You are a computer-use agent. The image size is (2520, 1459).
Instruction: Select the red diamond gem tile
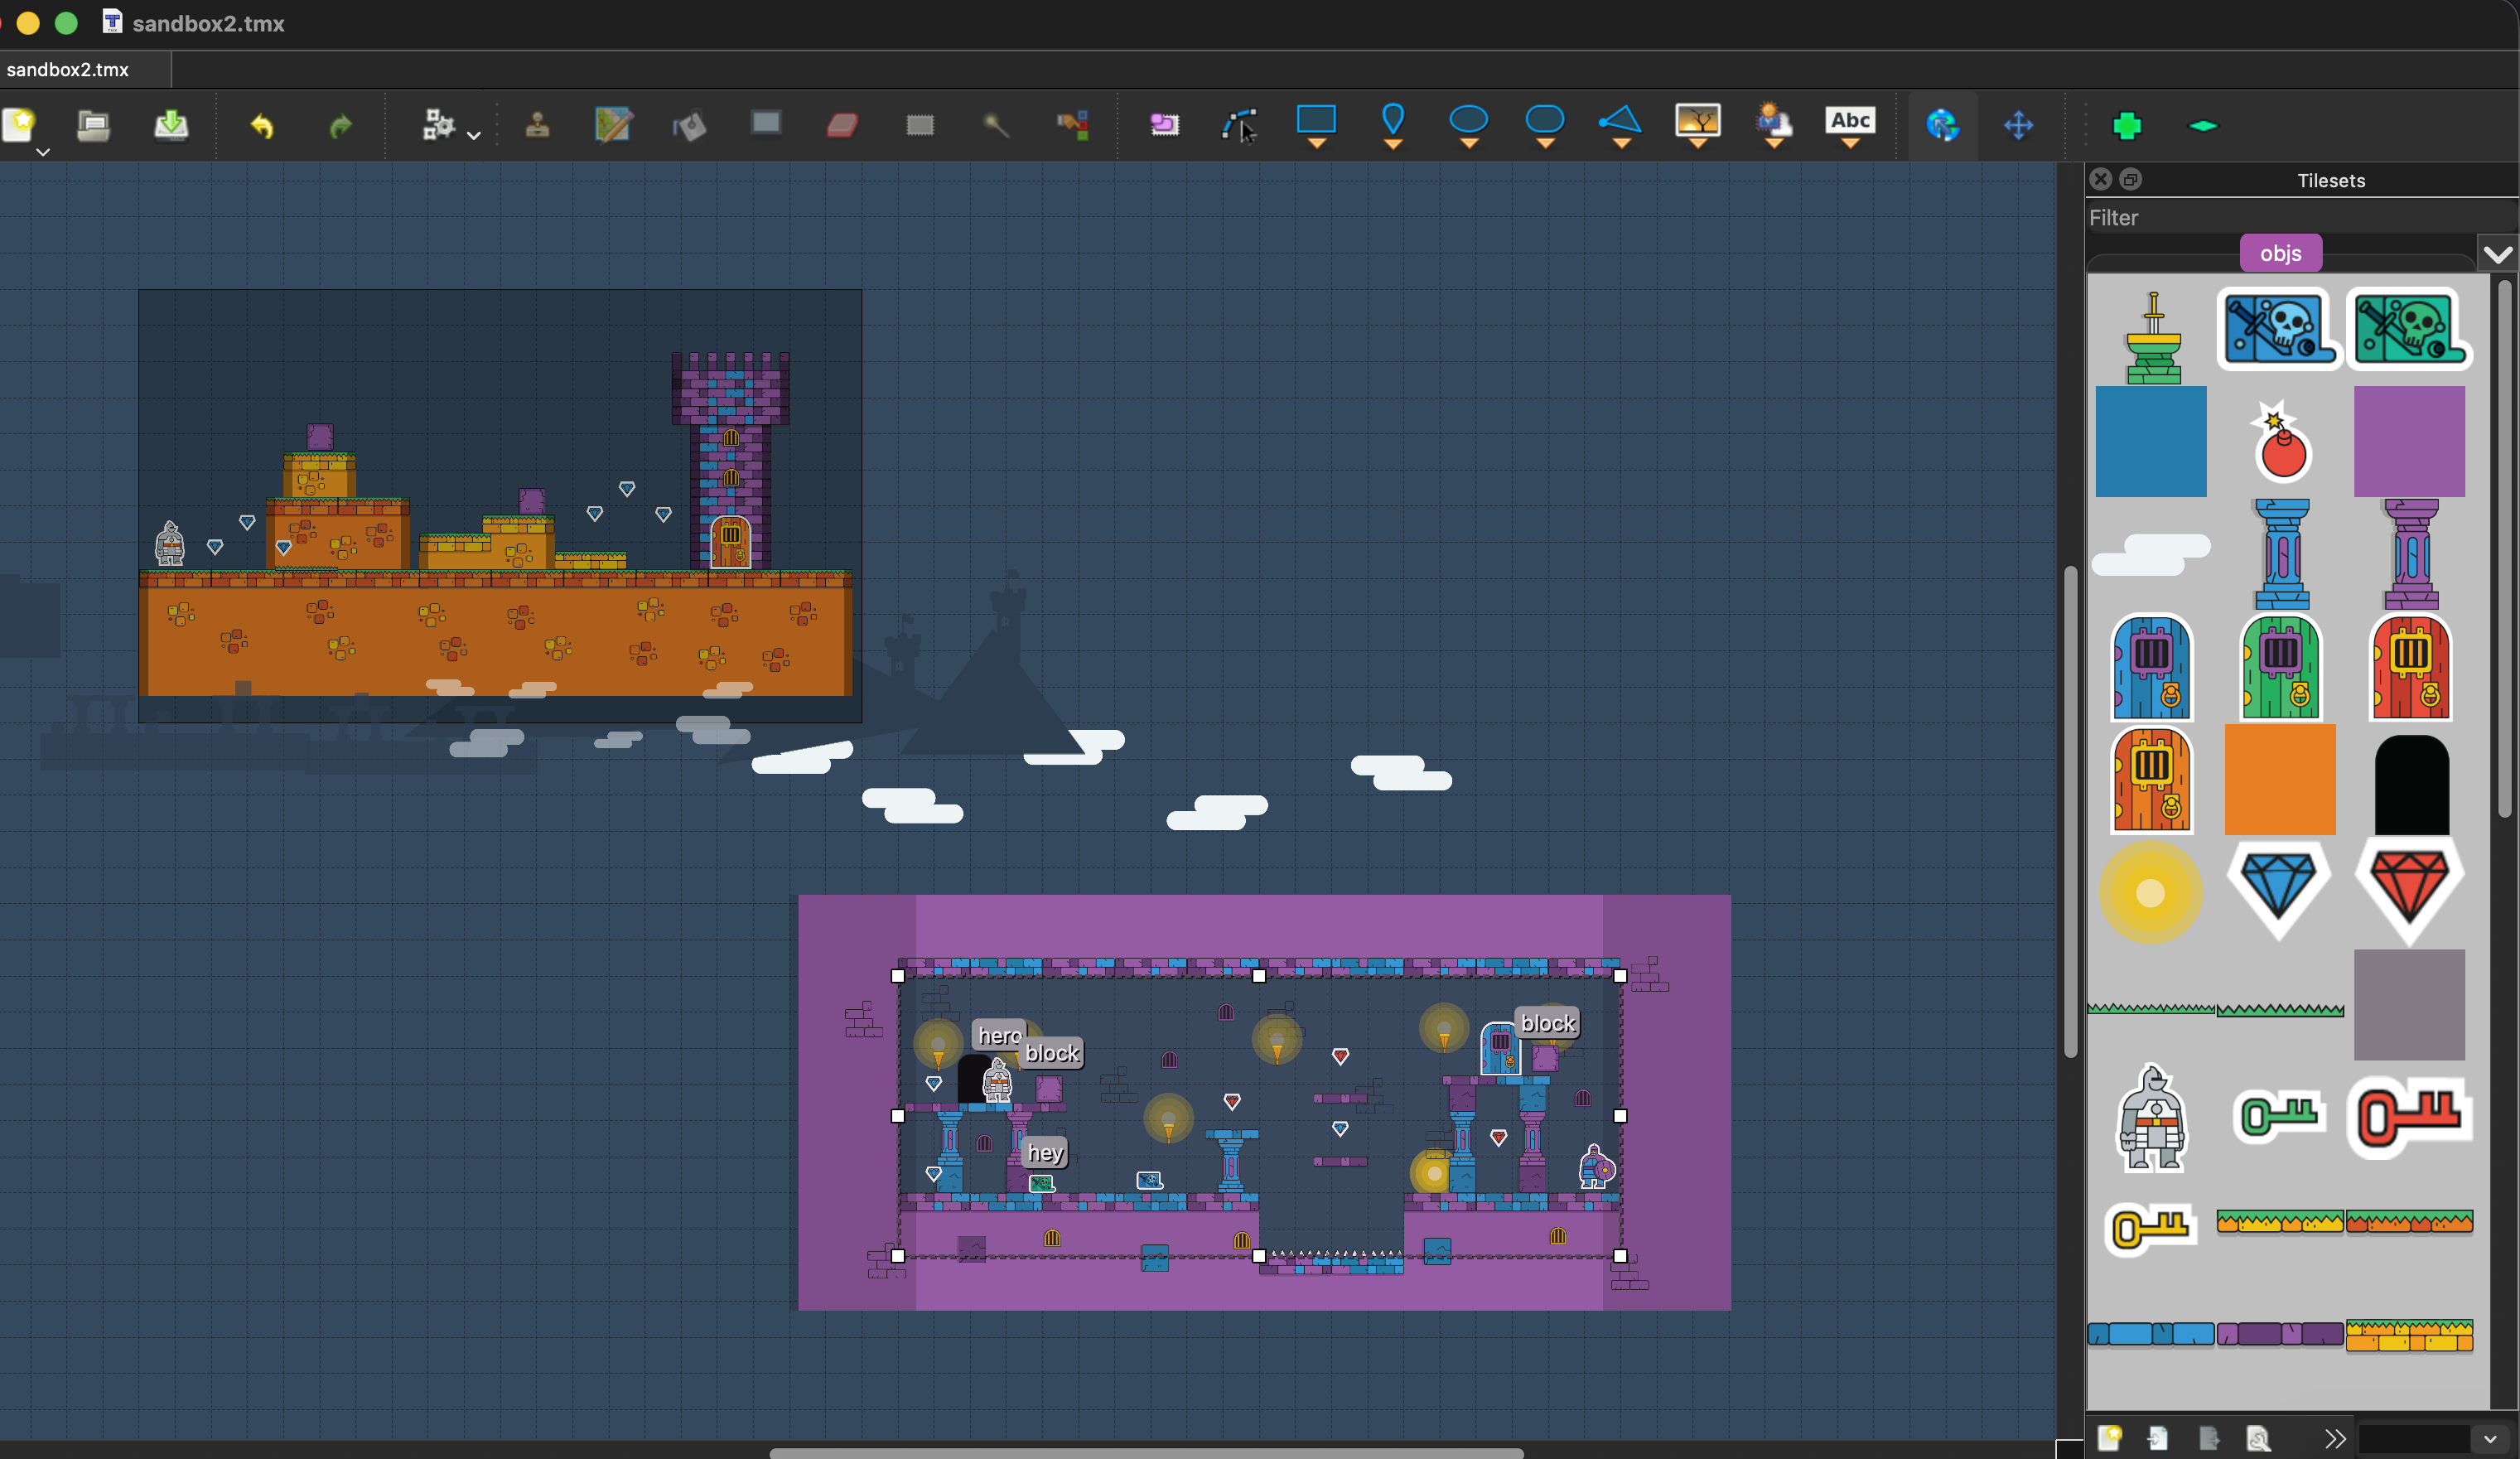[2409, 891]
